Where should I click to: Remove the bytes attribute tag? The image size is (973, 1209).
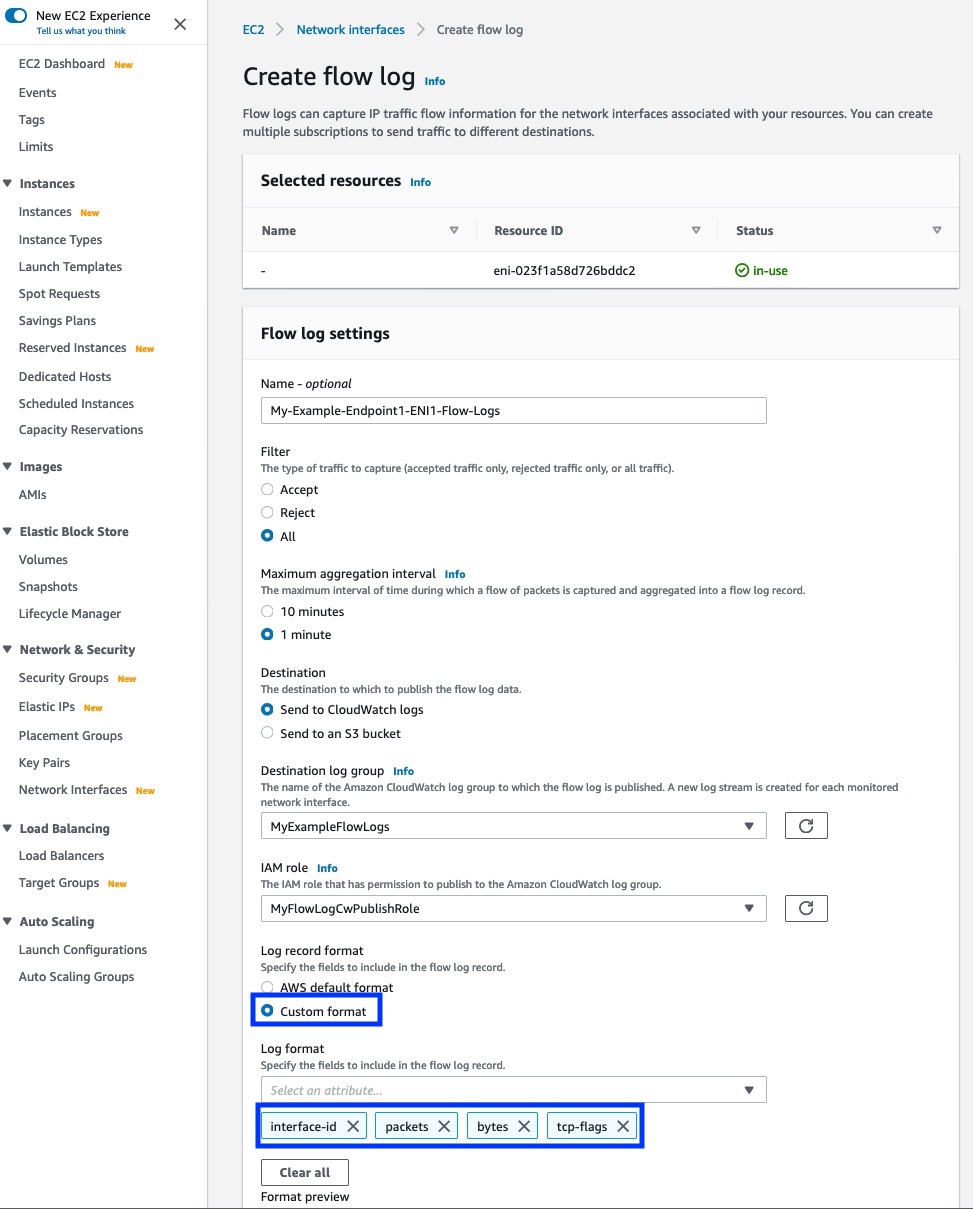pos(524,1126)
